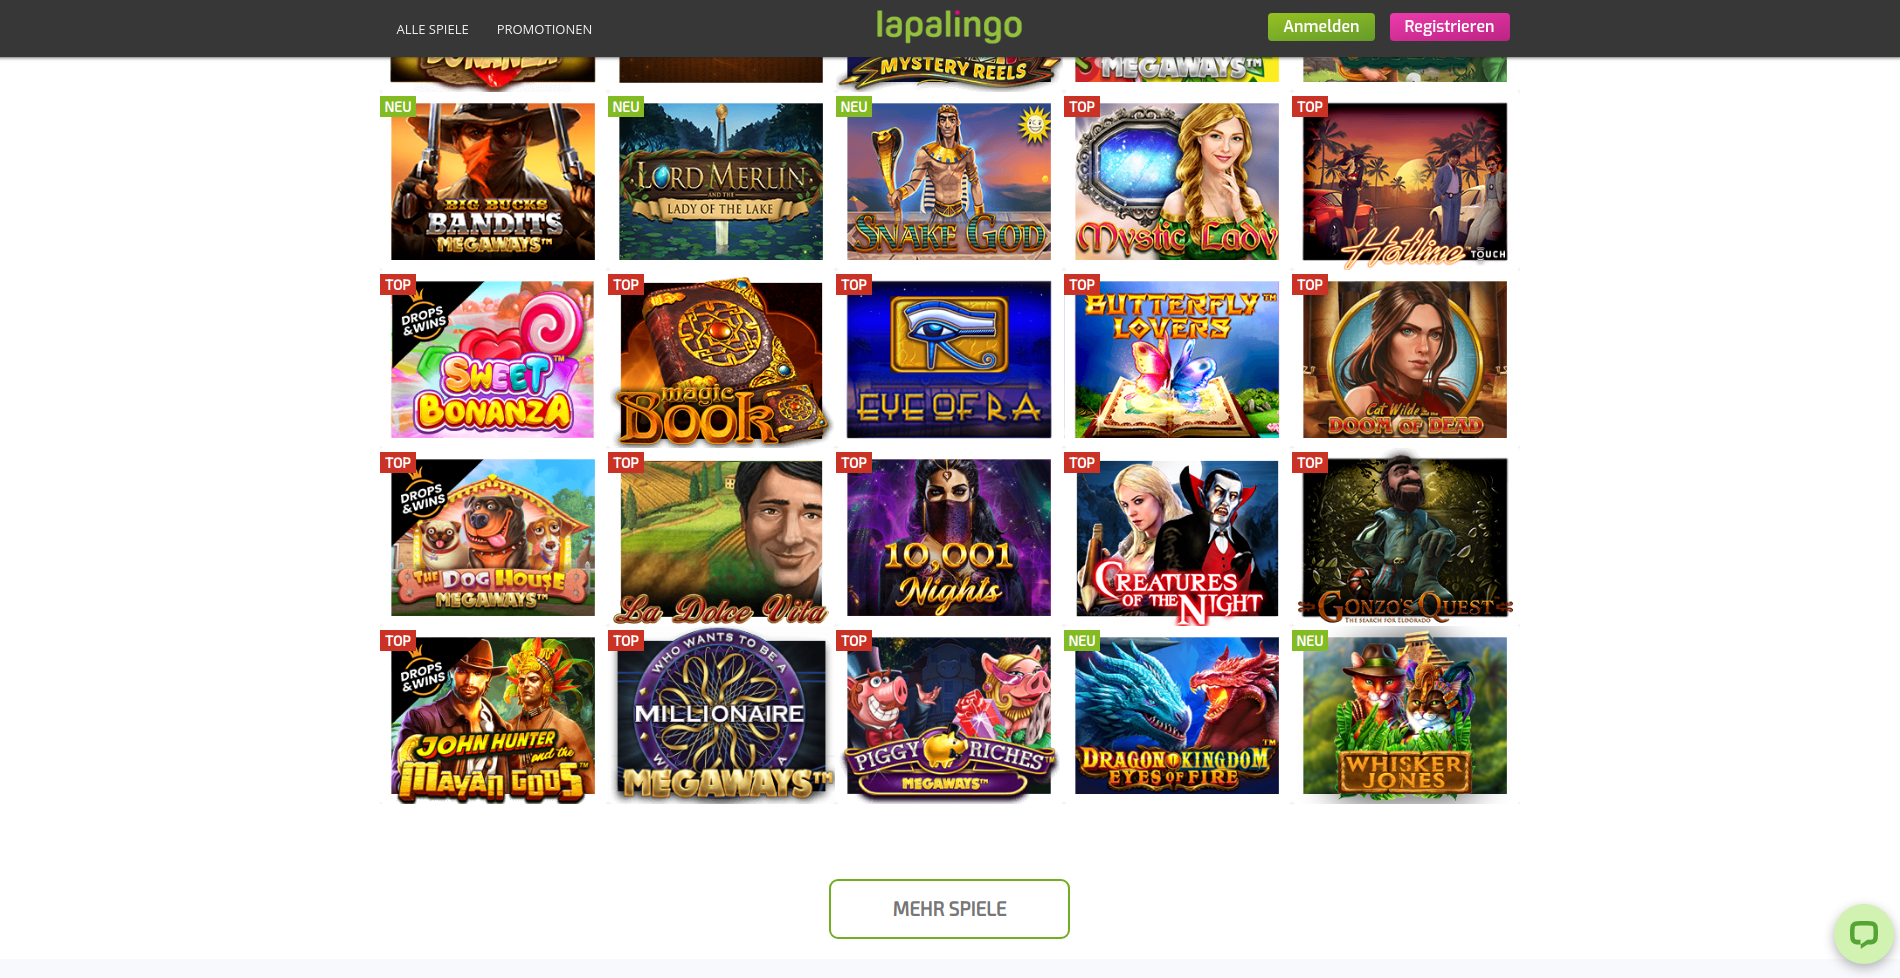Go to Promotionen menu item
Viewport: 1900px width, 978px height.
point(544,29)
